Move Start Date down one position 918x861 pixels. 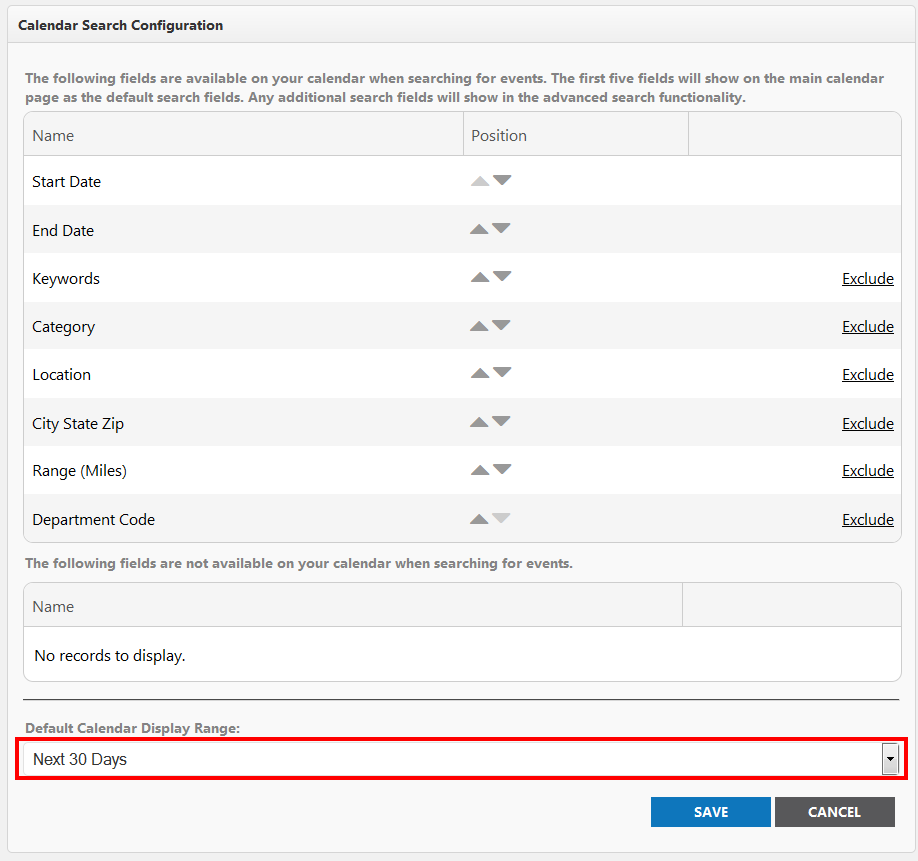point(502,180)
